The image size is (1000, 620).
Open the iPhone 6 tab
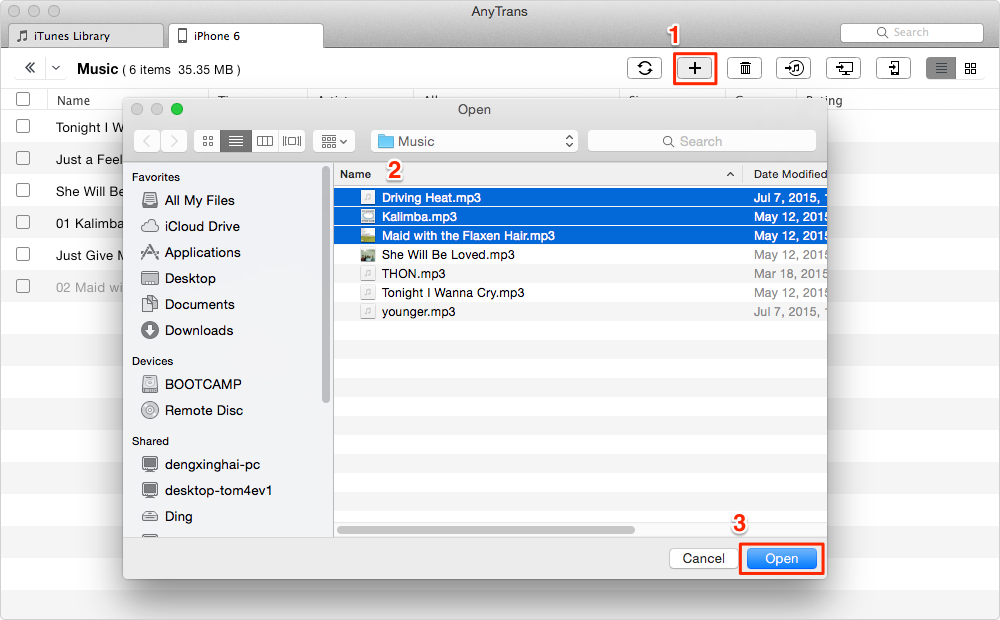pos(246,36)
